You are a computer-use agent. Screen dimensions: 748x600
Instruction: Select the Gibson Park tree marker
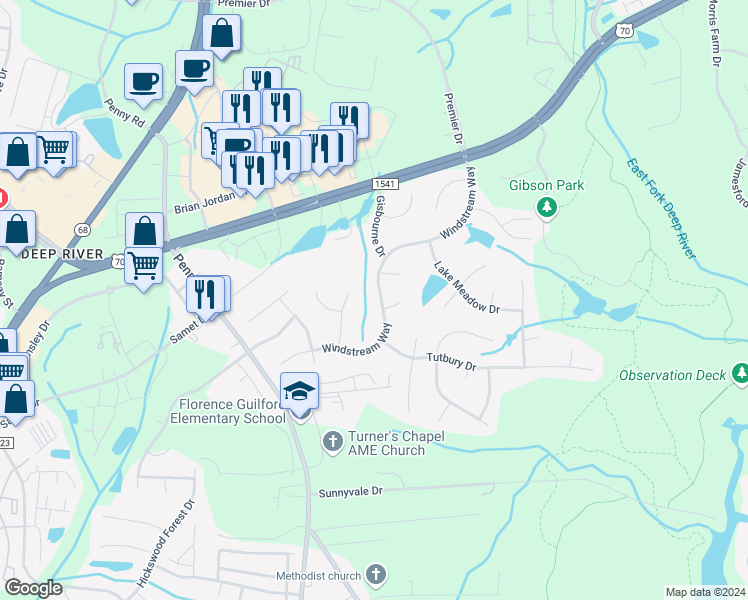547,208
